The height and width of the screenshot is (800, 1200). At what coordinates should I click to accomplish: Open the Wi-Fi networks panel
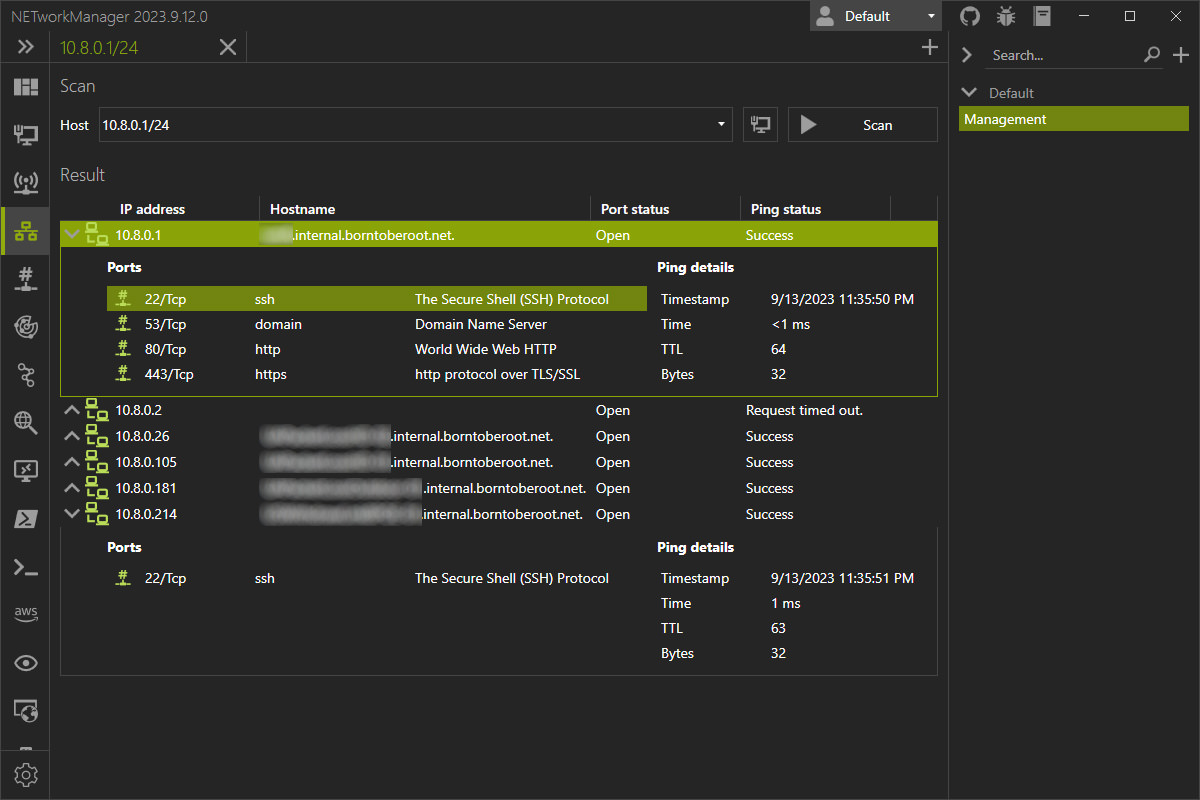[x=26, y=183]
